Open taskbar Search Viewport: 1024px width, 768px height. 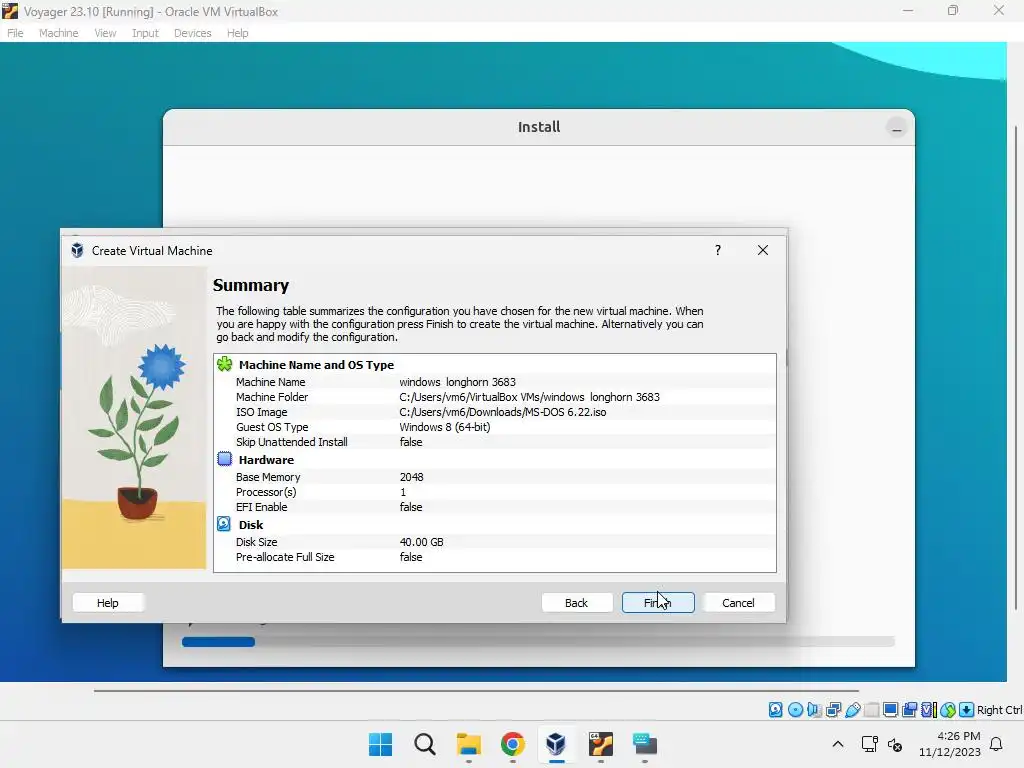(424, 744)
